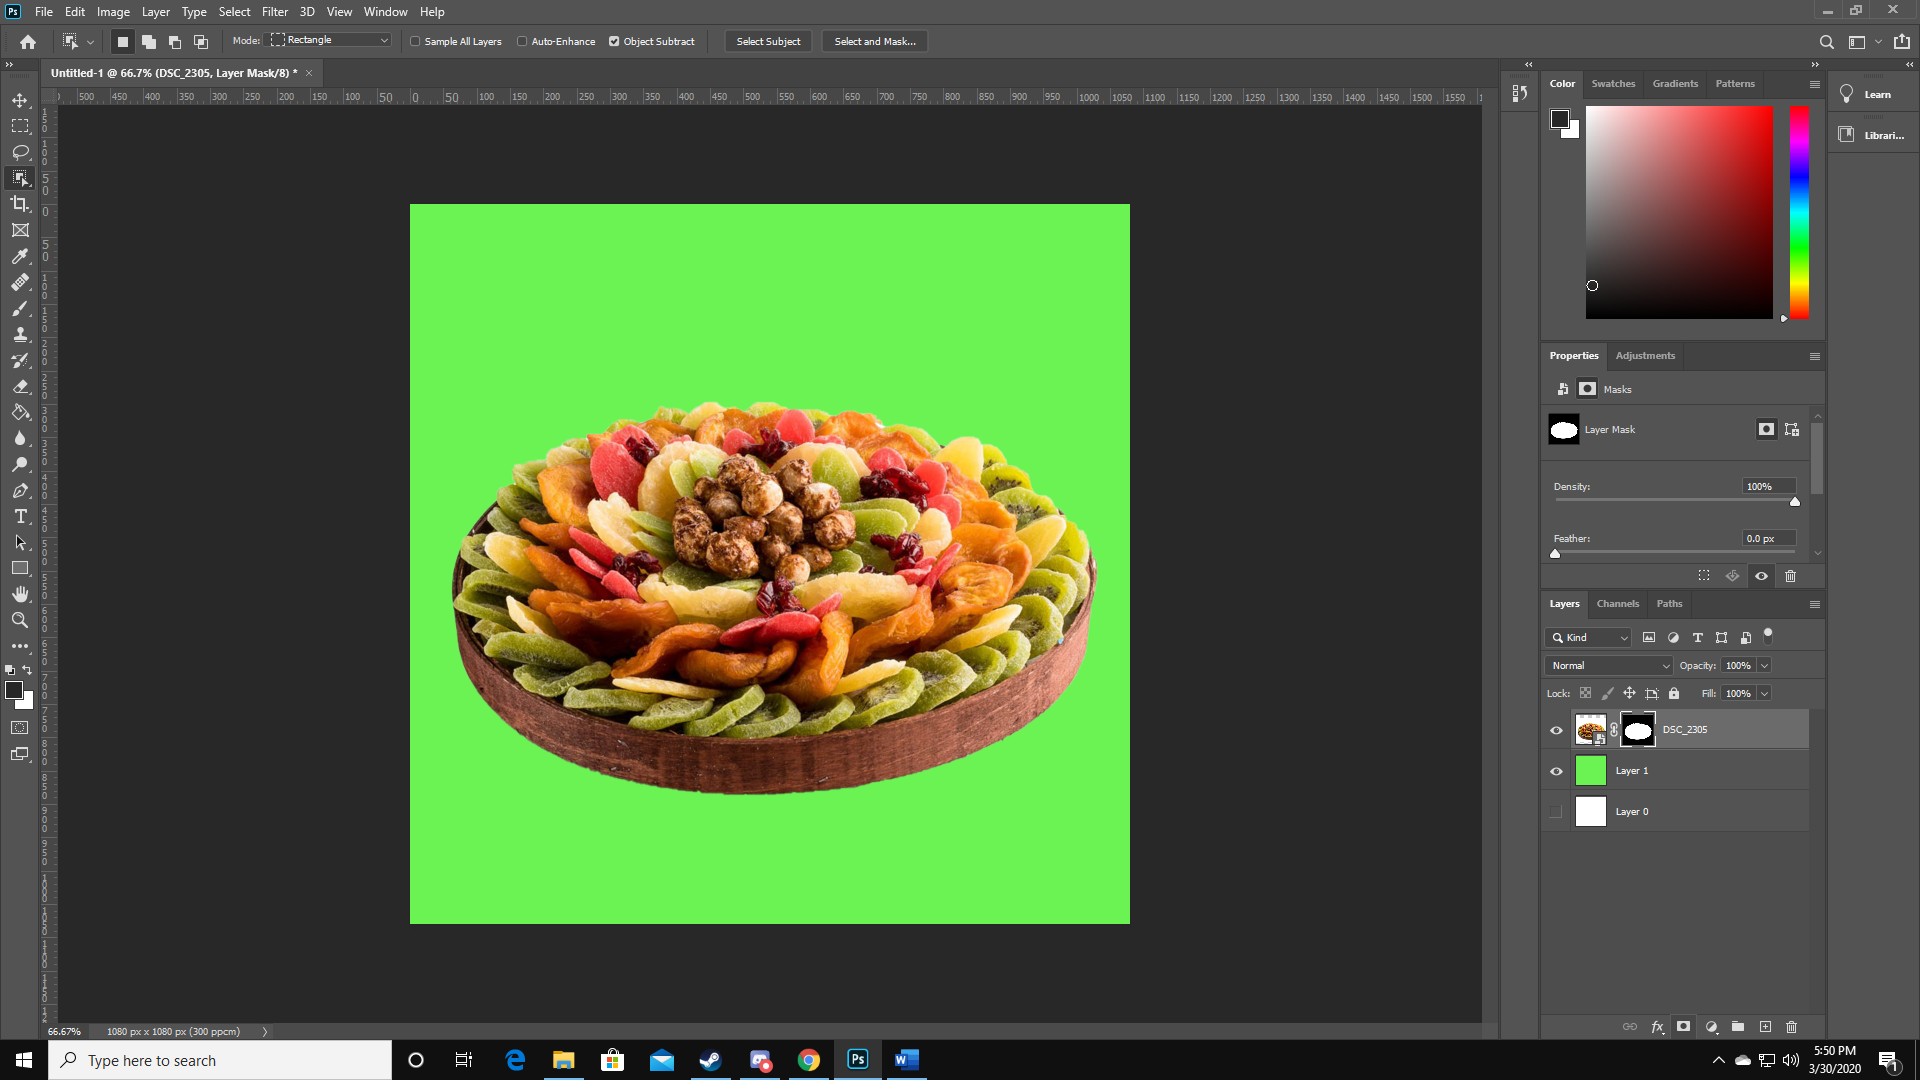Select the Dodge tool
This screenshot has width=1920, height=1080.
pos(20,464)
